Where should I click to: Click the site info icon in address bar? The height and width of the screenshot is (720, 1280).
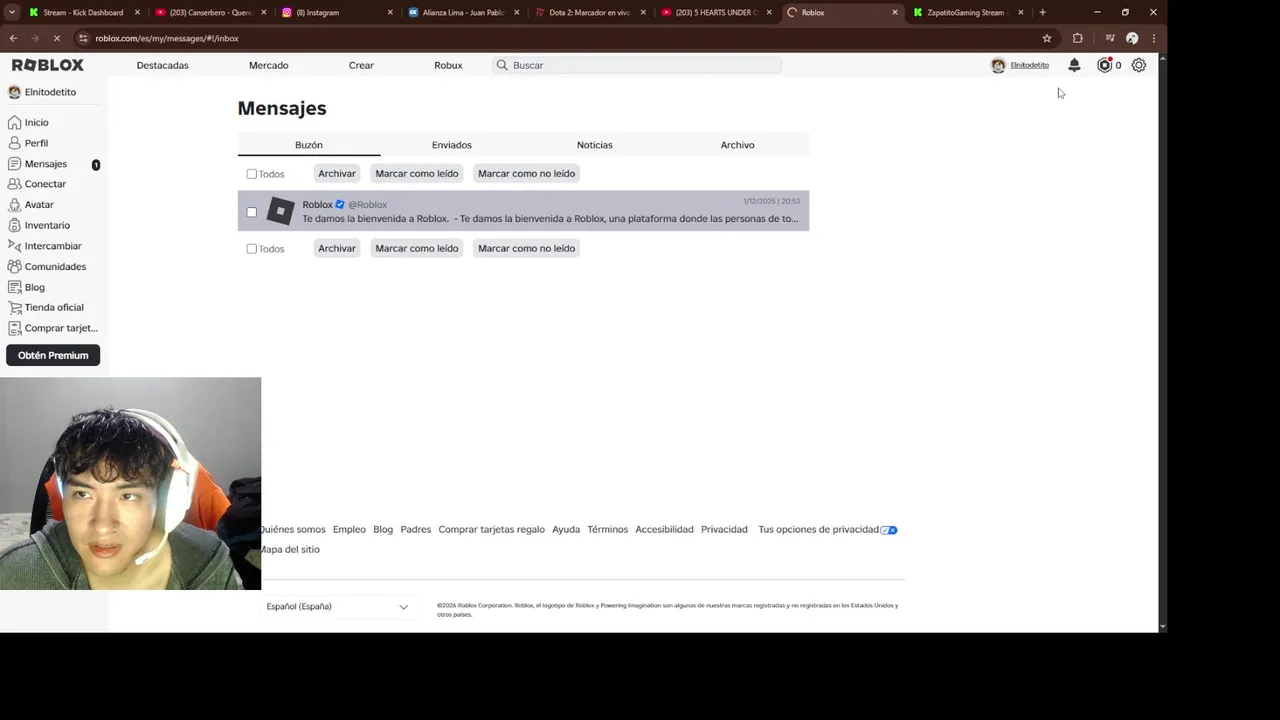point(83,38)
